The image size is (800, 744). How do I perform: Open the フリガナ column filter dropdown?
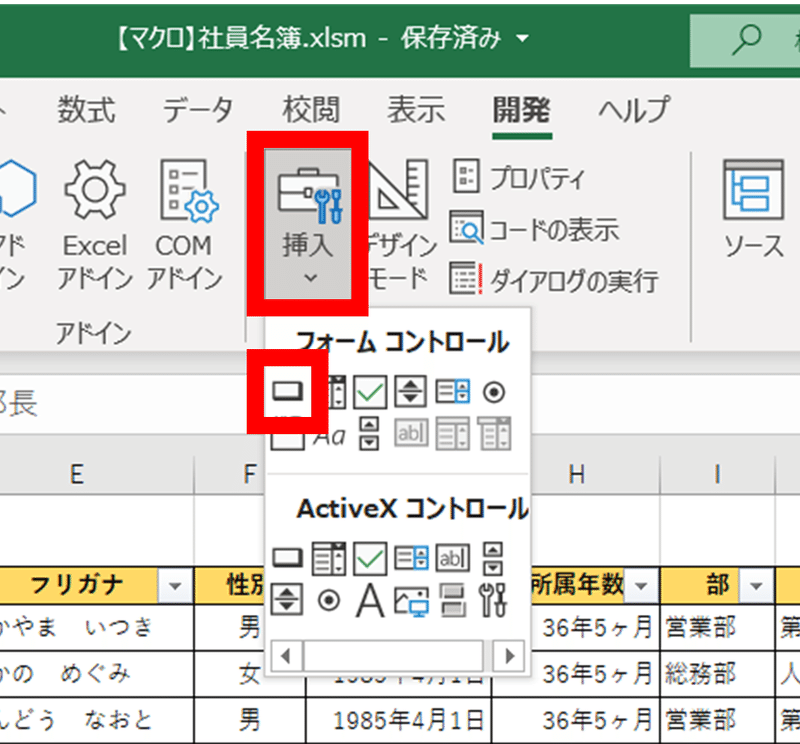coord(175,585)
